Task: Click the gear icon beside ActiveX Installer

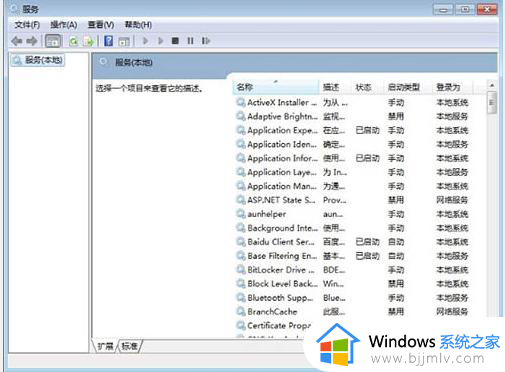Action: pos(240,102)
